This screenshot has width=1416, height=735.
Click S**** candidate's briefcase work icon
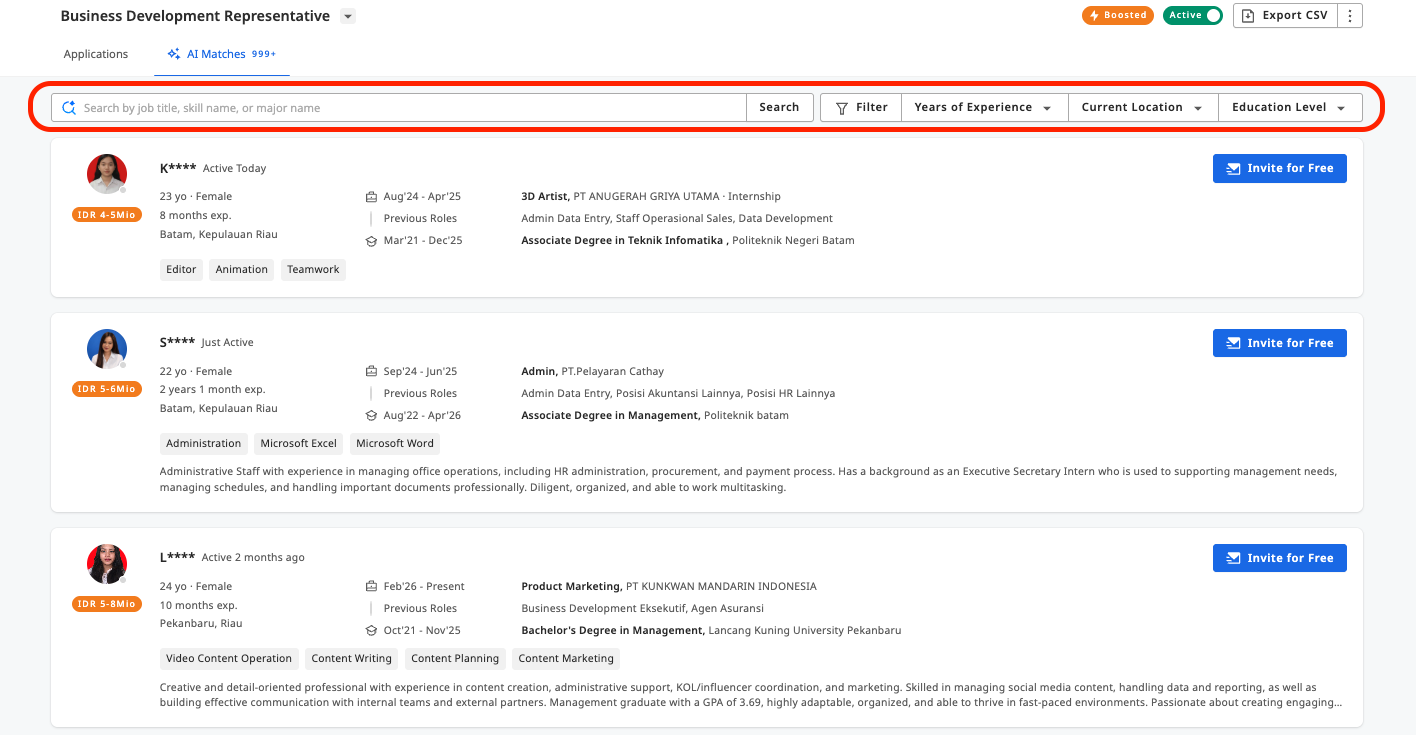pos(371,372)
